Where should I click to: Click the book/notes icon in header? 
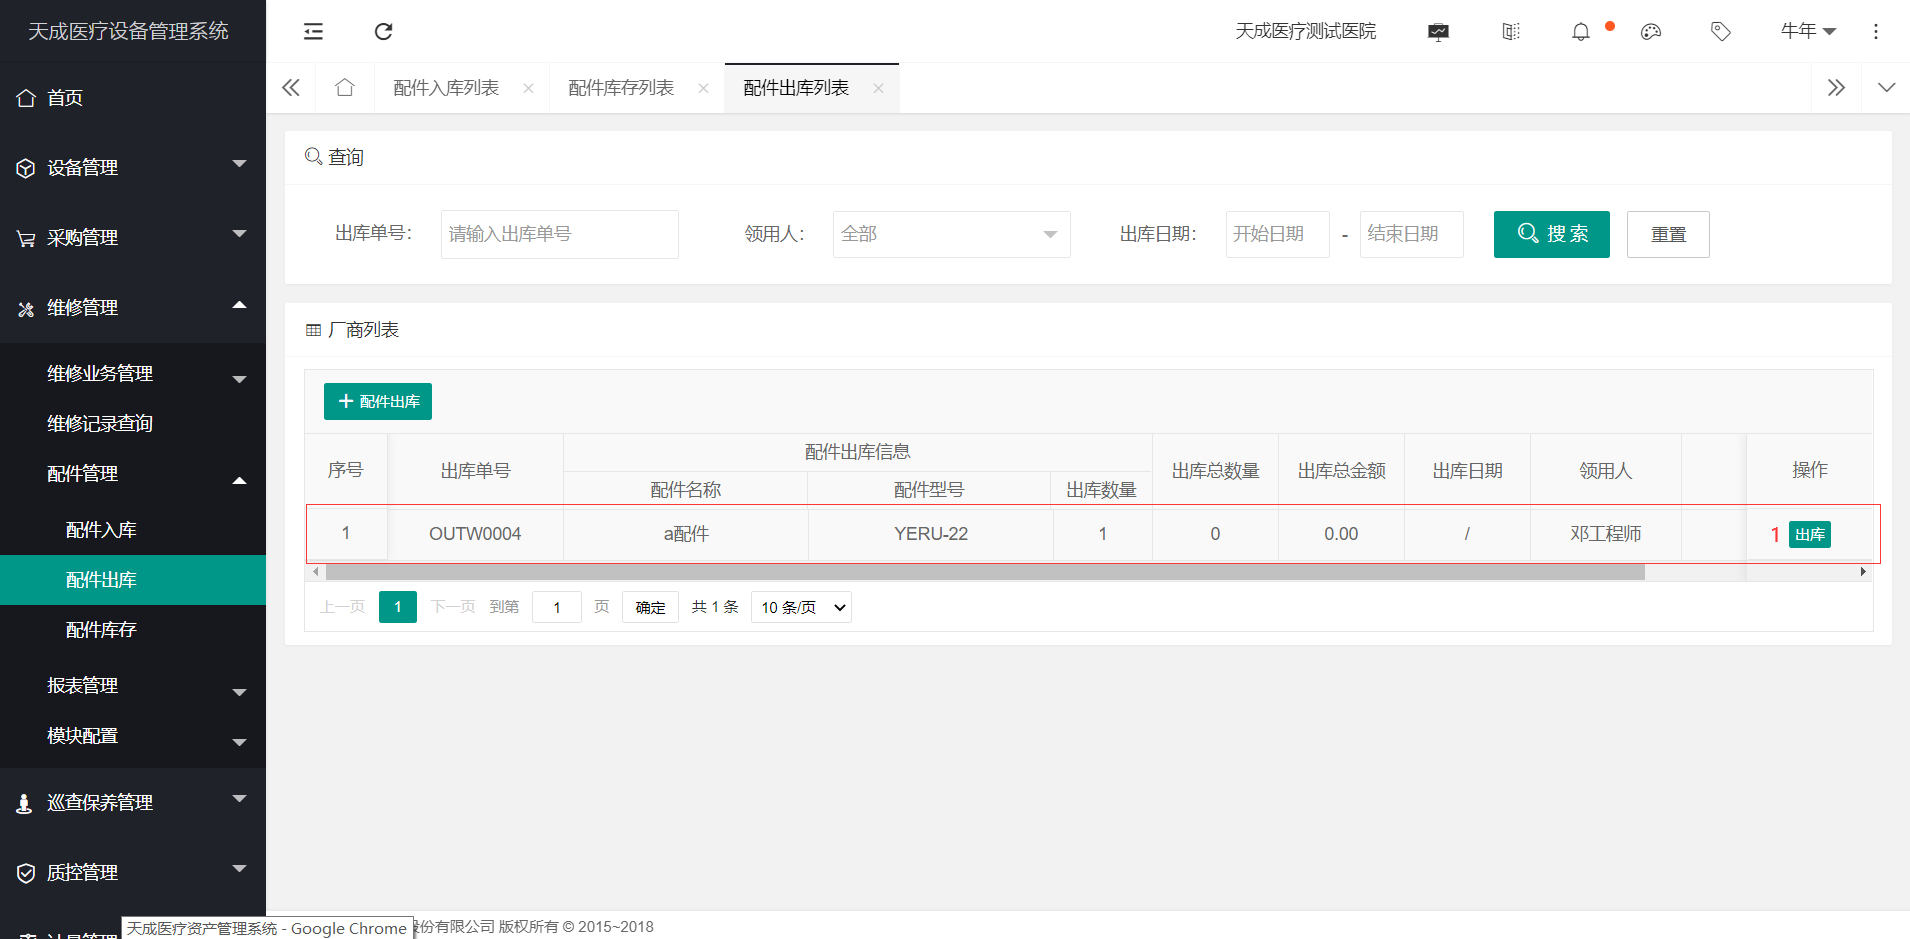pyautogui.click(x=1511, y=32)
